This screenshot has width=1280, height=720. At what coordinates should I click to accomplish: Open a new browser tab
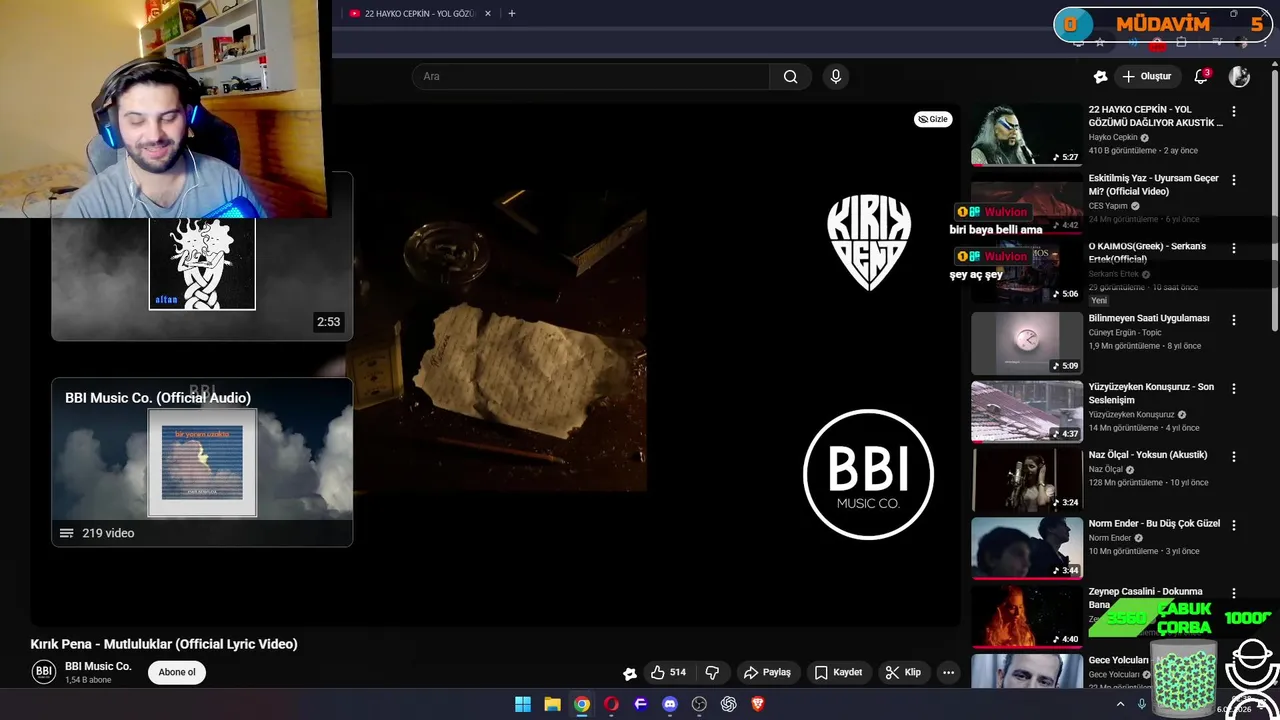pos(512,14)
